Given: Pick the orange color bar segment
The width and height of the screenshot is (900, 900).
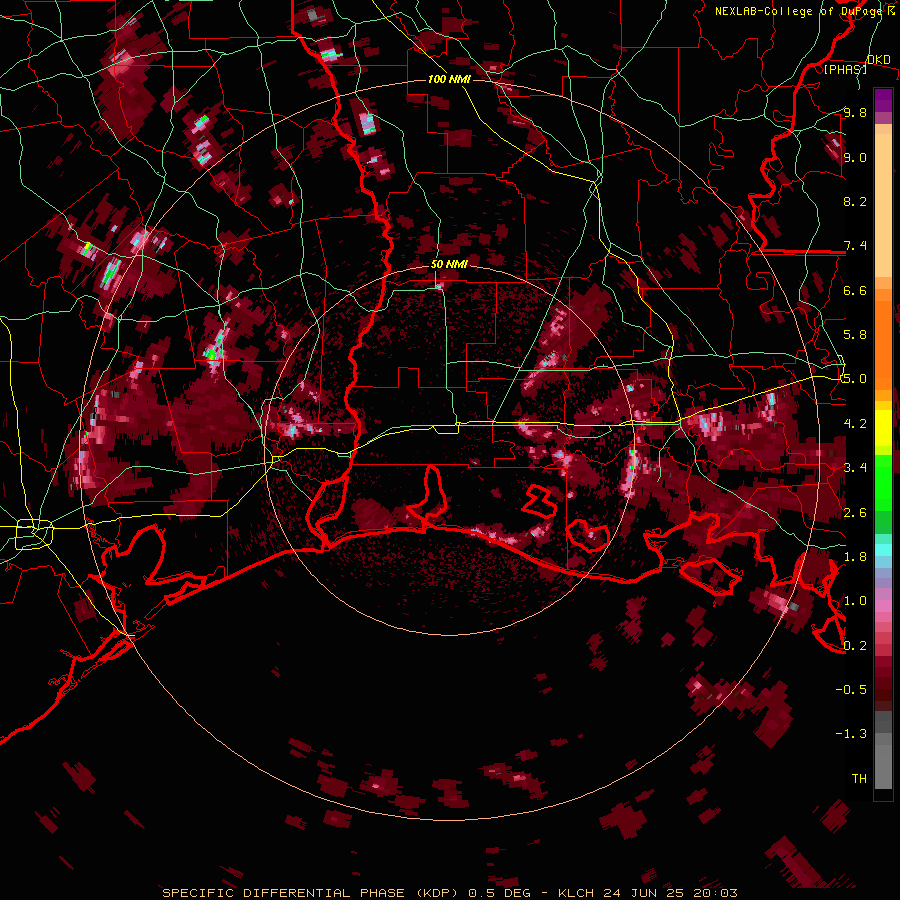Looking at the screenshot, I should click(883, 339).
